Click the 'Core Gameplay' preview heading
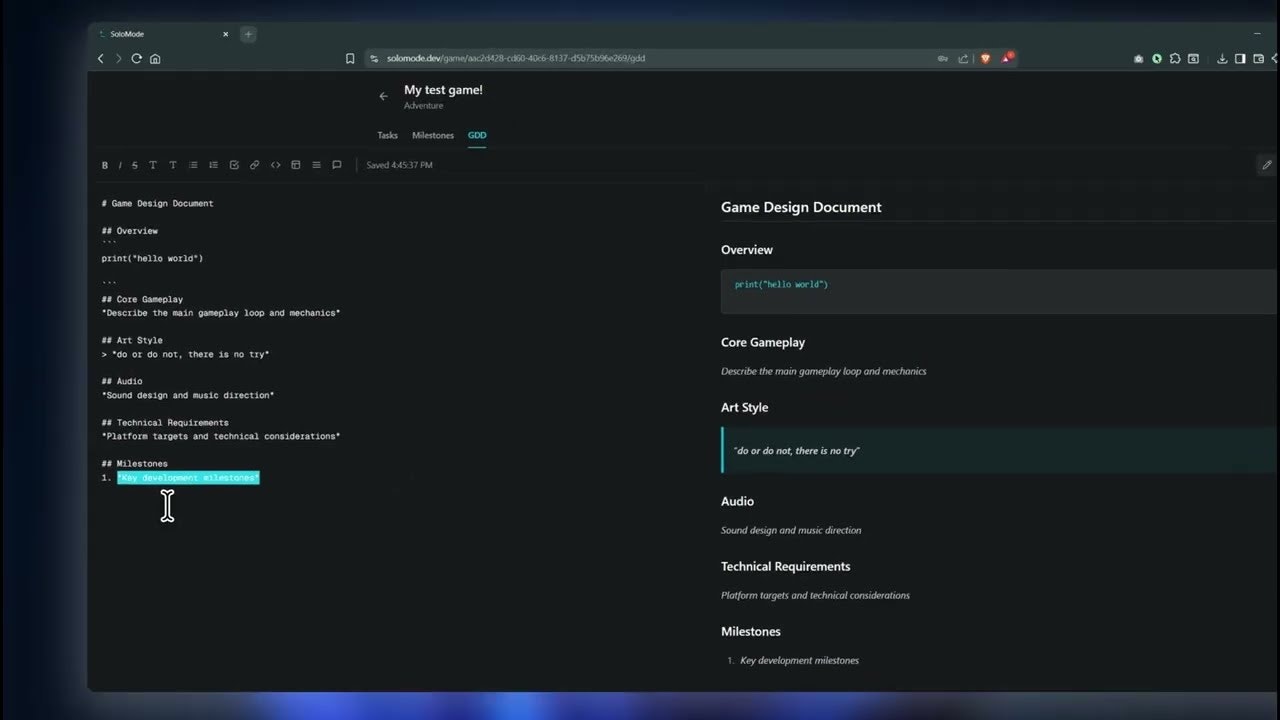 [x=763, y=343]
